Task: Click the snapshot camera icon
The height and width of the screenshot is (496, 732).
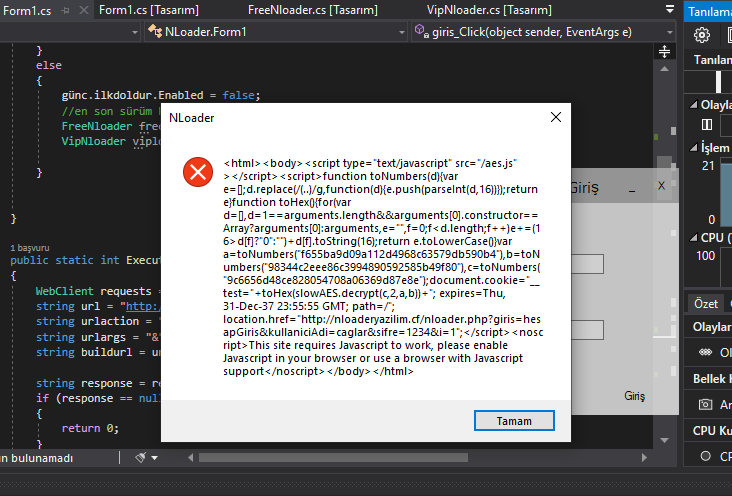Action: tap(705, 404)
